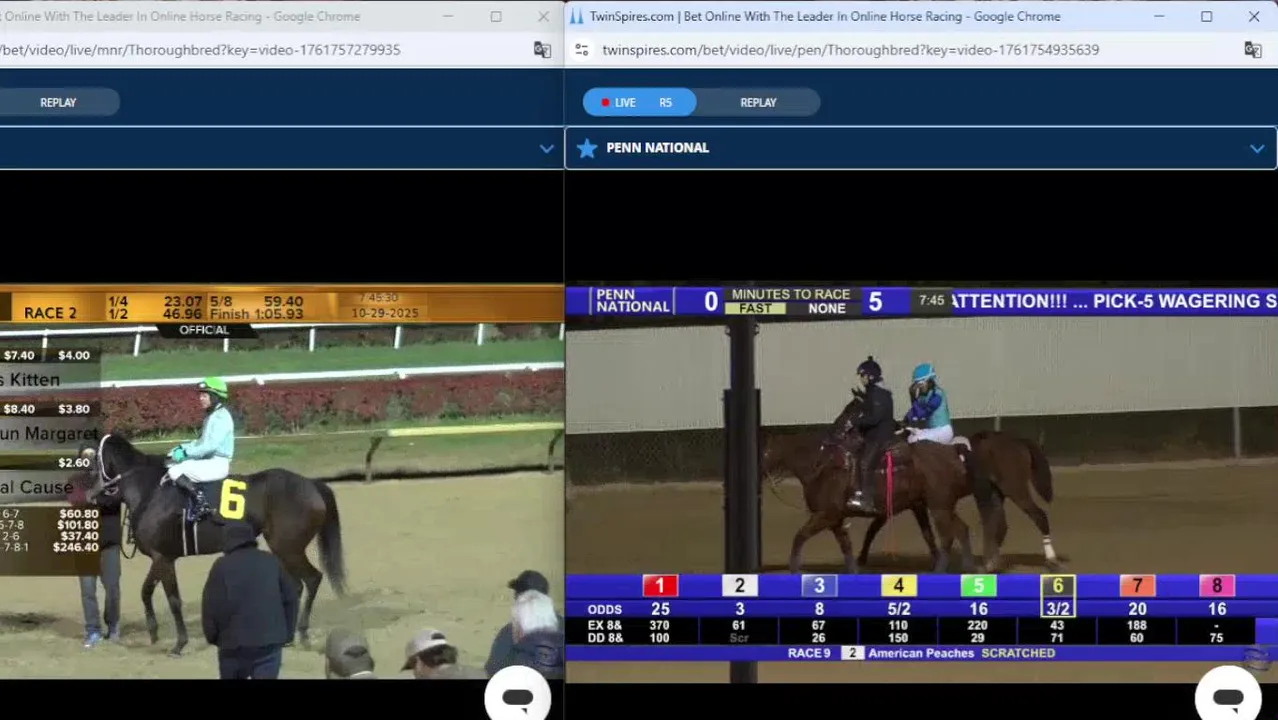Open chat bubble in right window
Viewport: 1278px width, 720px height.
click(x=1228, y=696)
